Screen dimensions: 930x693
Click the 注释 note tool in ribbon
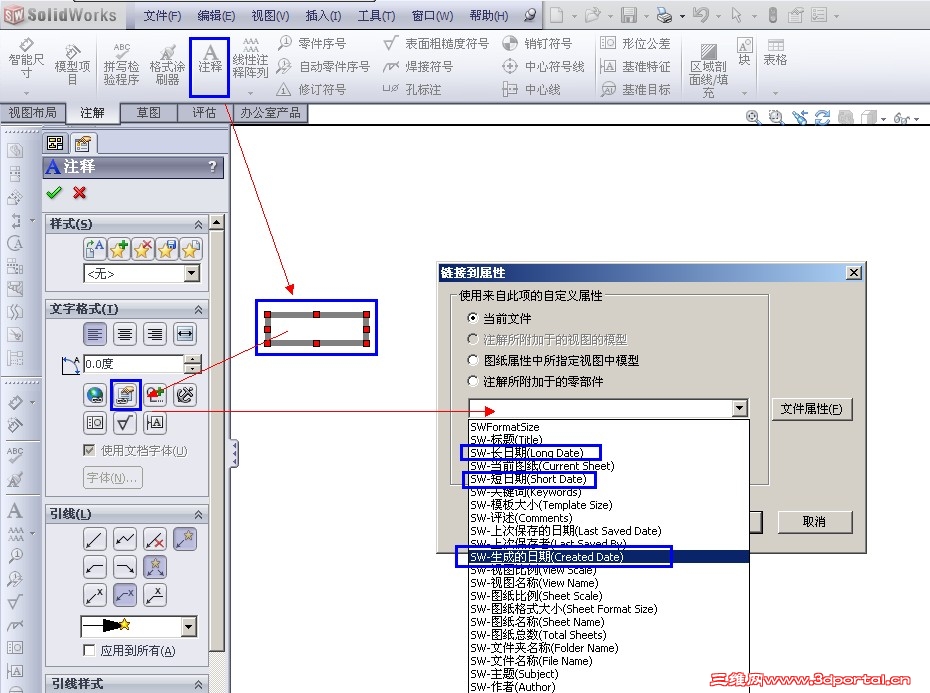[x=209, y=59]
